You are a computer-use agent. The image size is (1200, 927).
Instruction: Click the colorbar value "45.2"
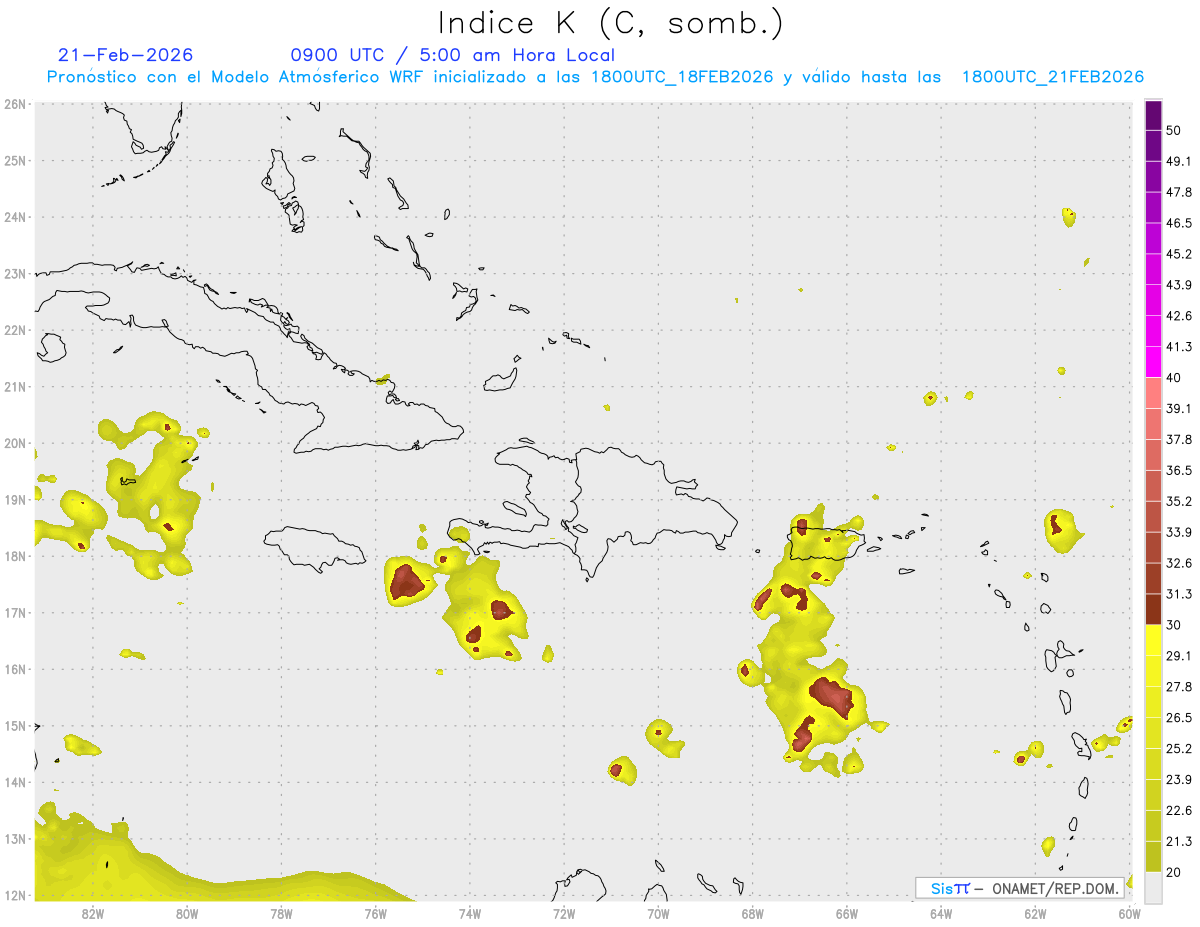pyautogui.click(x=1179, y=254)
